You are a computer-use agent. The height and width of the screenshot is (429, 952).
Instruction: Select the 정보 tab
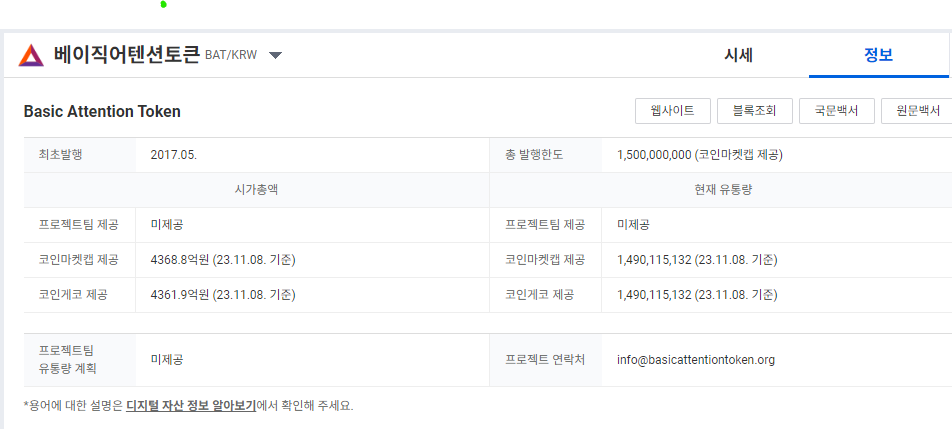pos(878,55)
